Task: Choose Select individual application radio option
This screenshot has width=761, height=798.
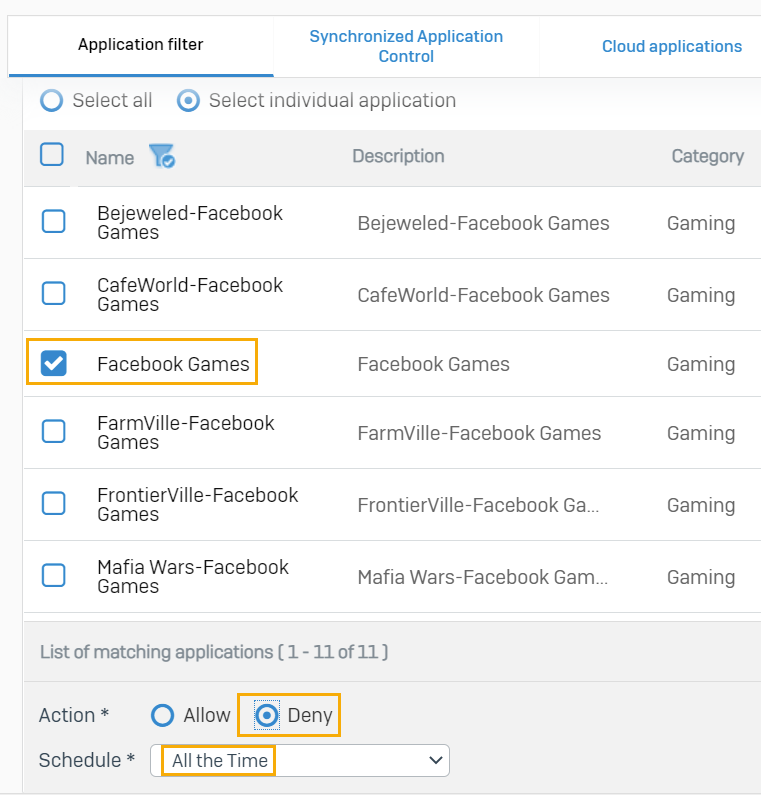Action: point(187,101)
